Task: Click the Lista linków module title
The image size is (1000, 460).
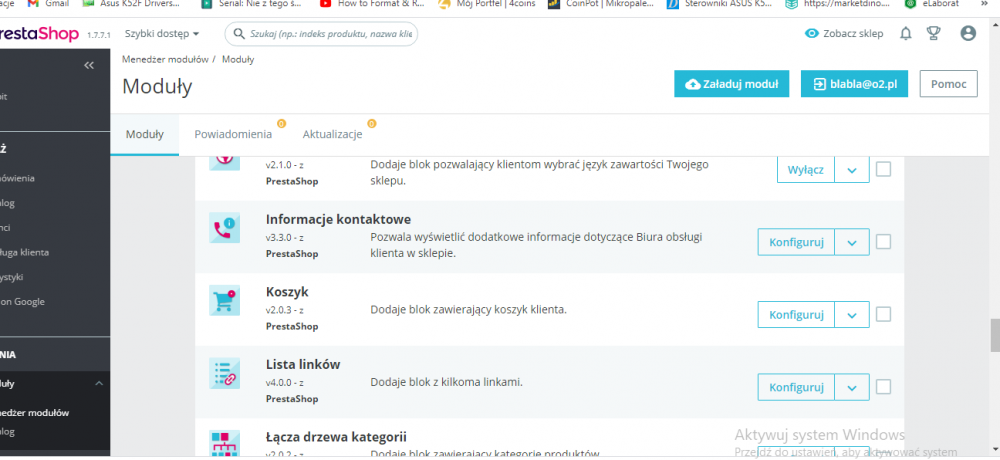Action: point(303,365)
